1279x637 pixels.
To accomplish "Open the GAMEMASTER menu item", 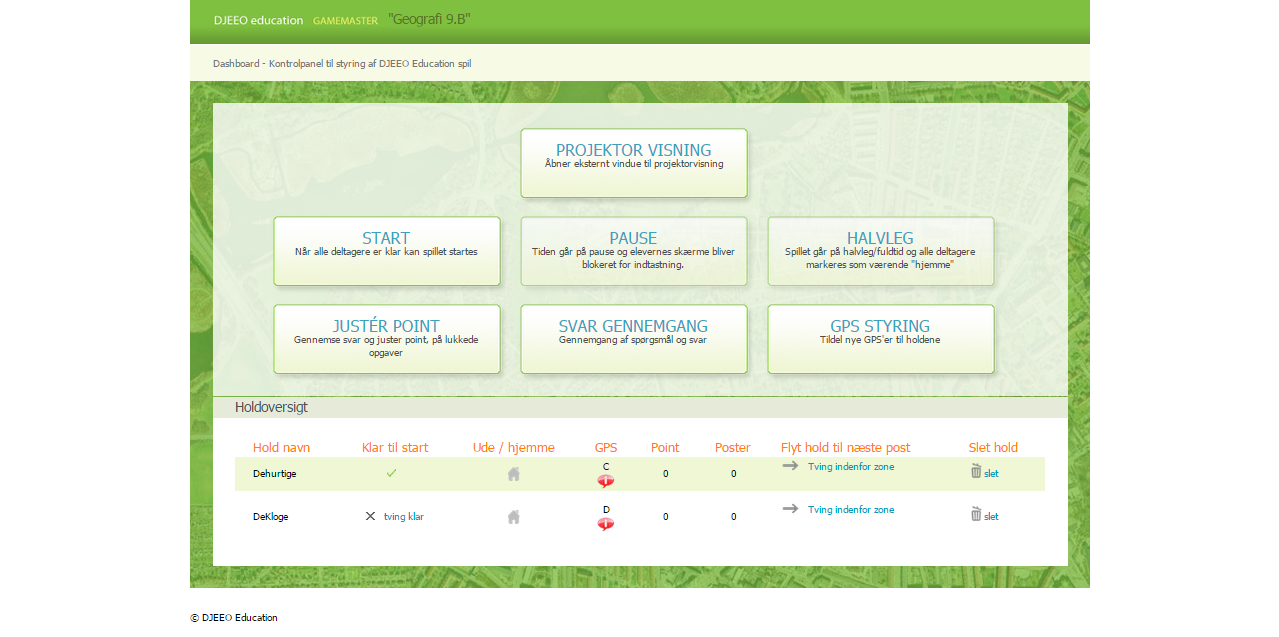I will coord(344,20).
